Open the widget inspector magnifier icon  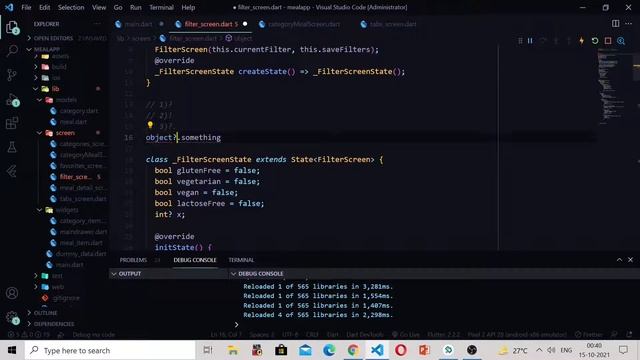[621, 41]
